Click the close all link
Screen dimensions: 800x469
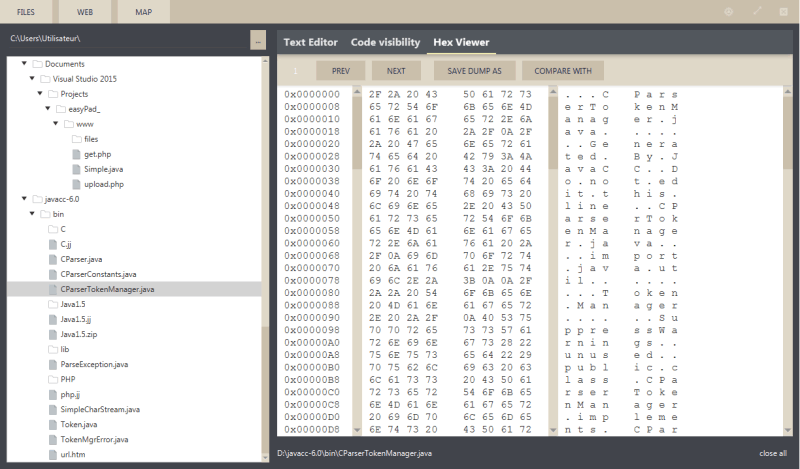coord(772,453)
